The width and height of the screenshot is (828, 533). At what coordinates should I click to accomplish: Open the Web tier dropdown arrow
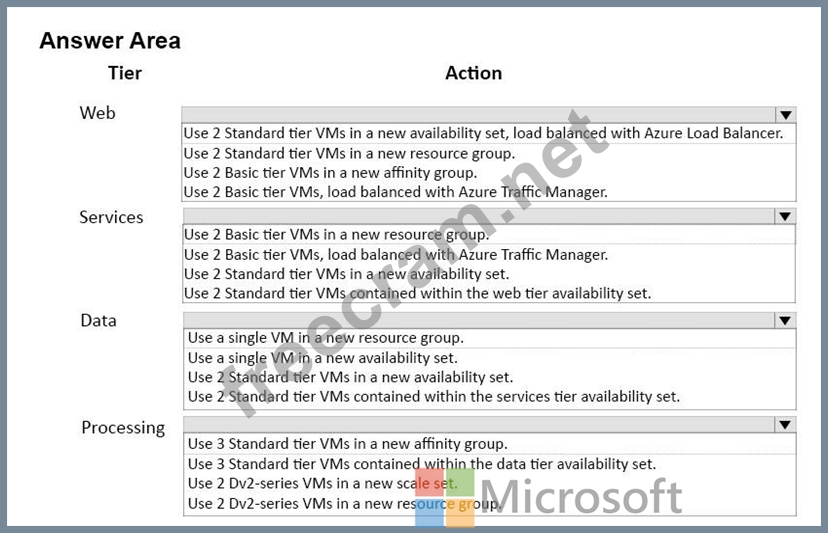pyautogui.click(x=785, y=115)
